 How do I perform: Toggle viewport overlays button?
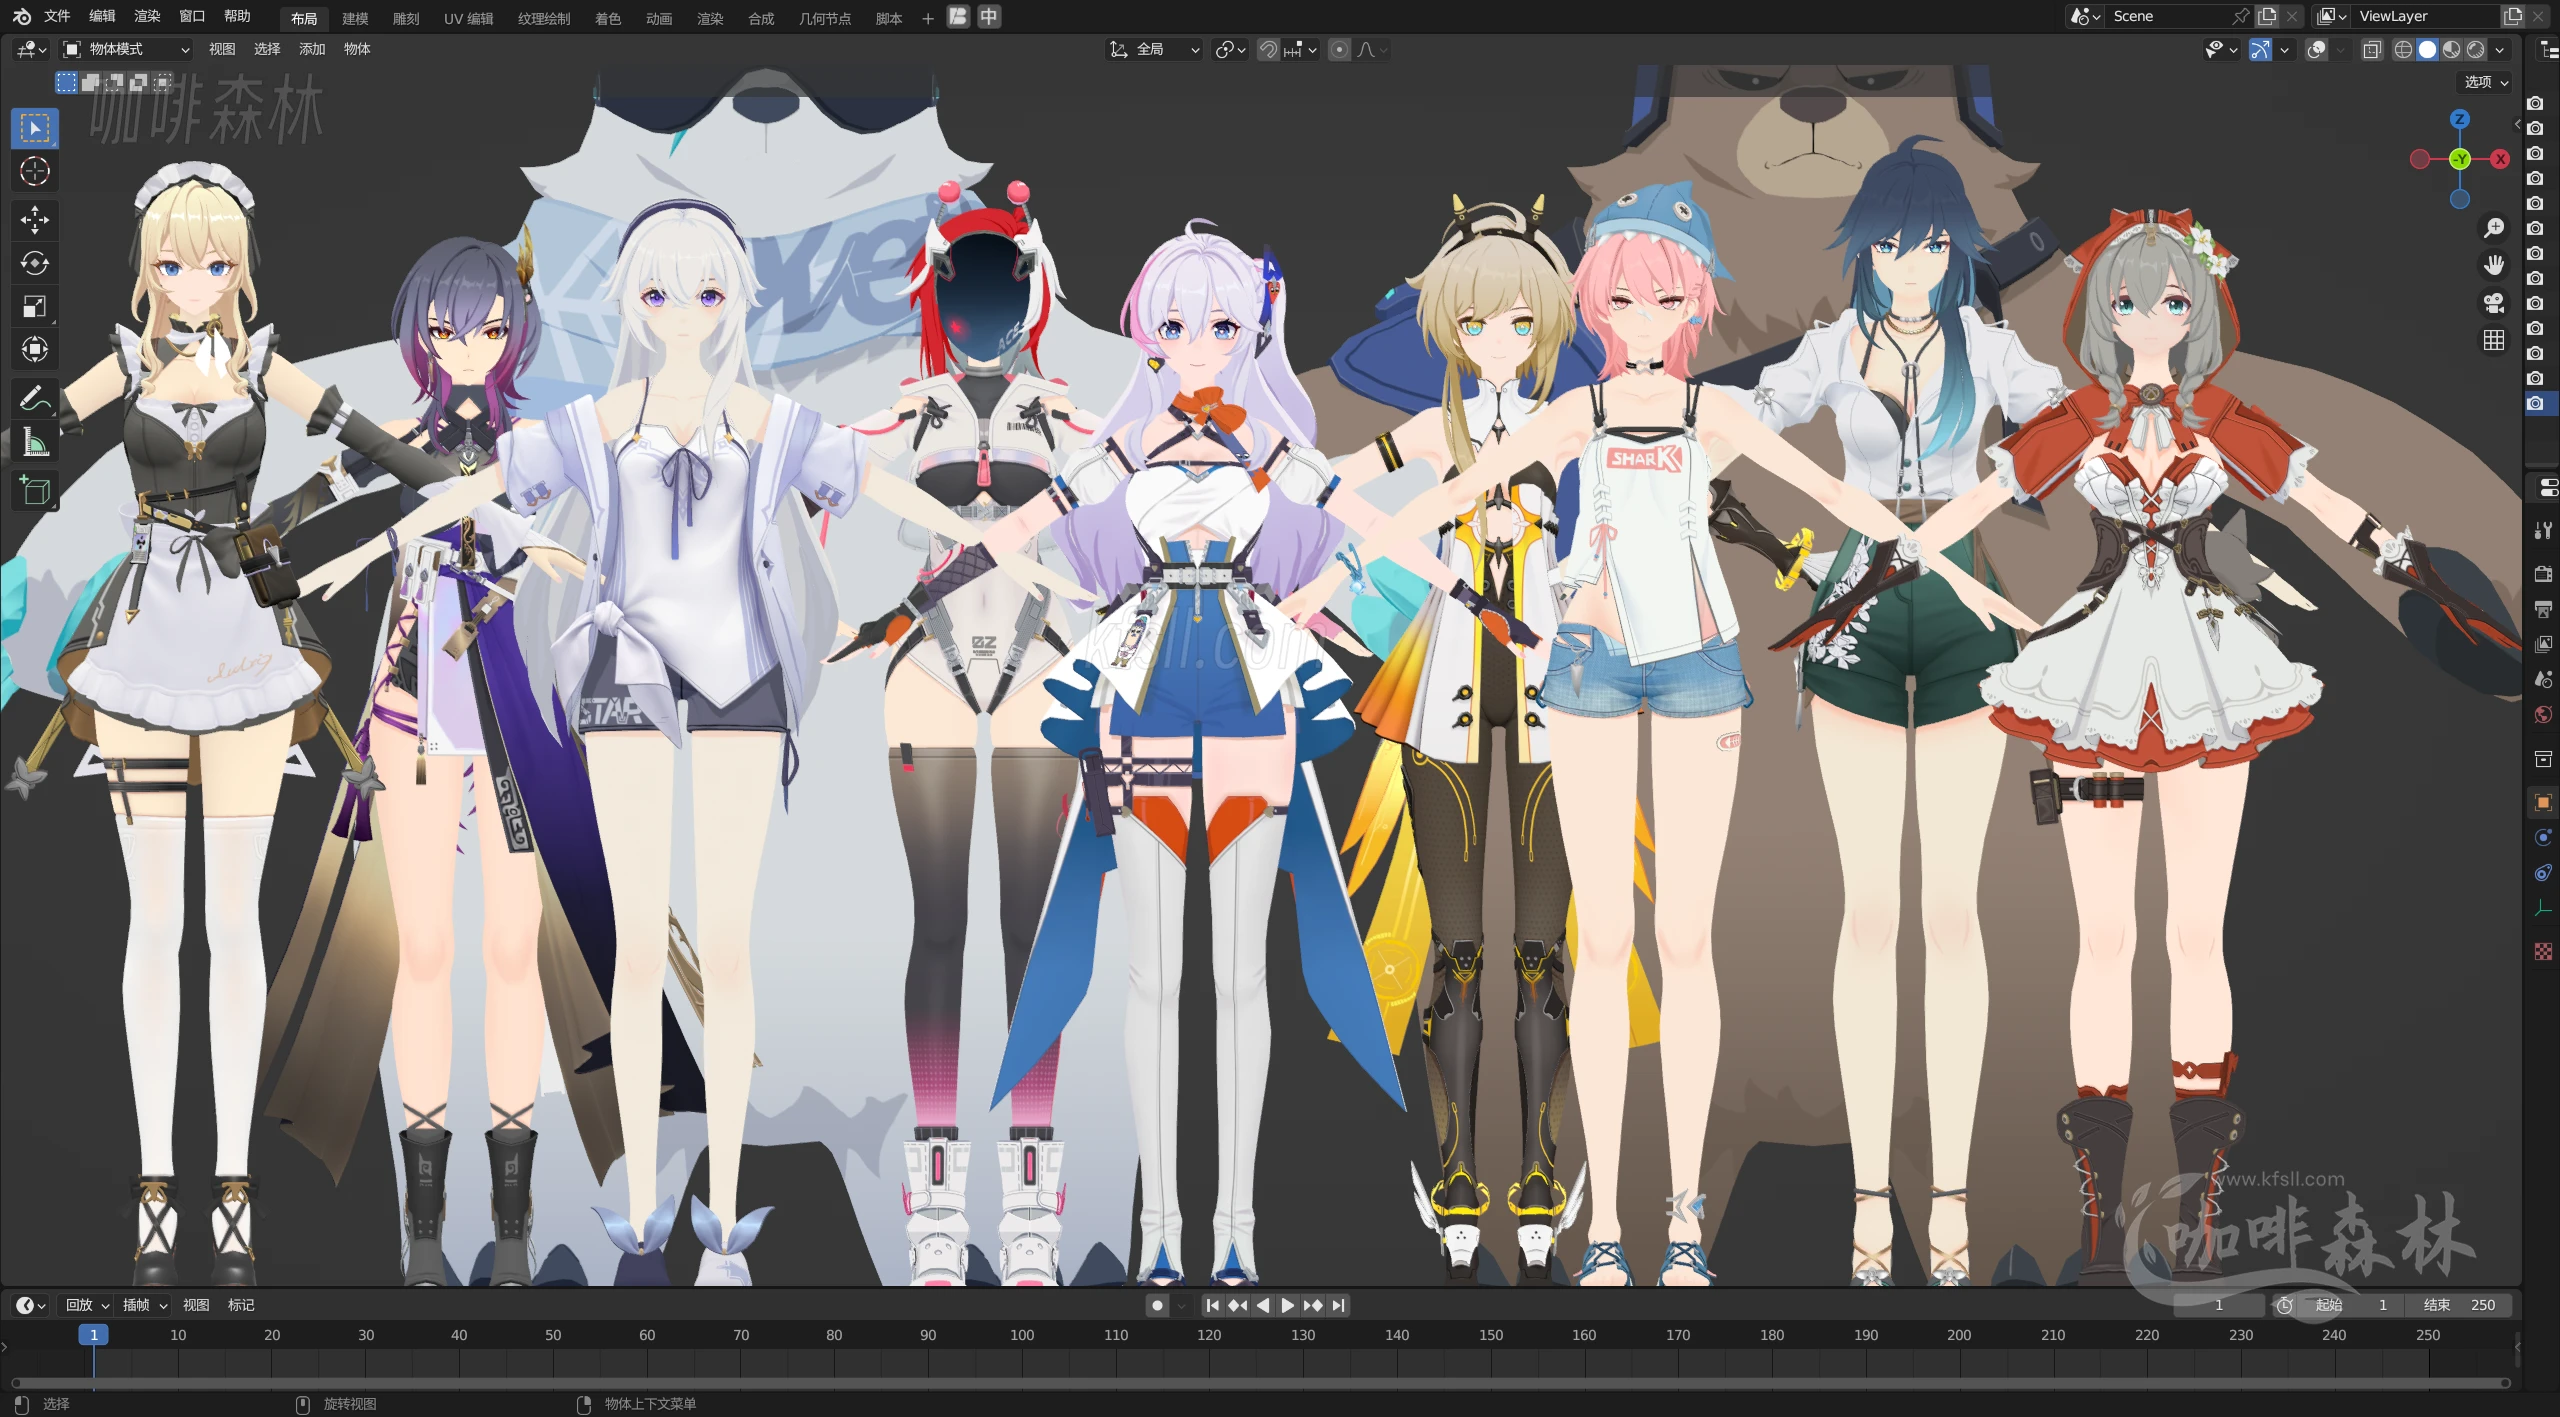point(2316,49)
